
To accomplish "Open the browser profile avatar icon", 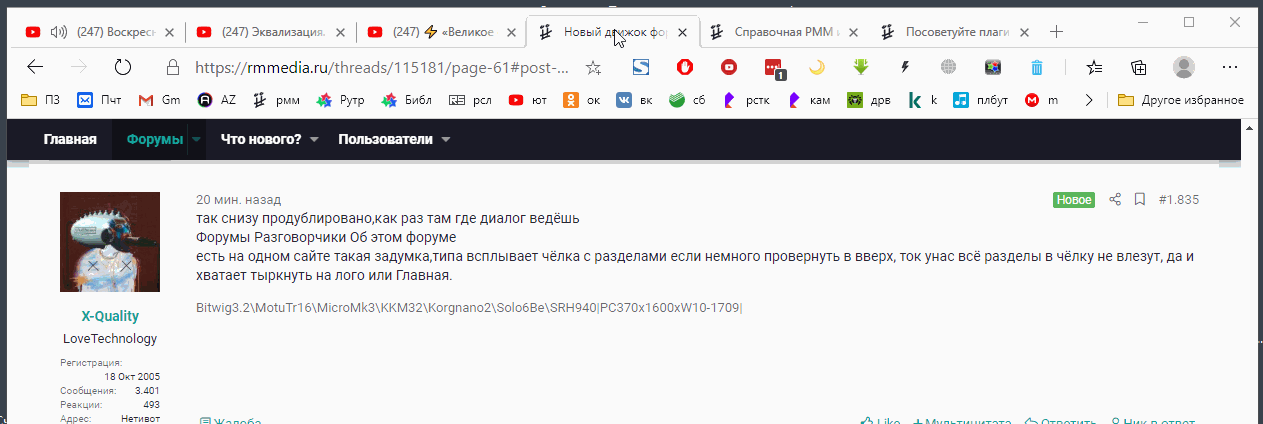I will pos(1183,68).
